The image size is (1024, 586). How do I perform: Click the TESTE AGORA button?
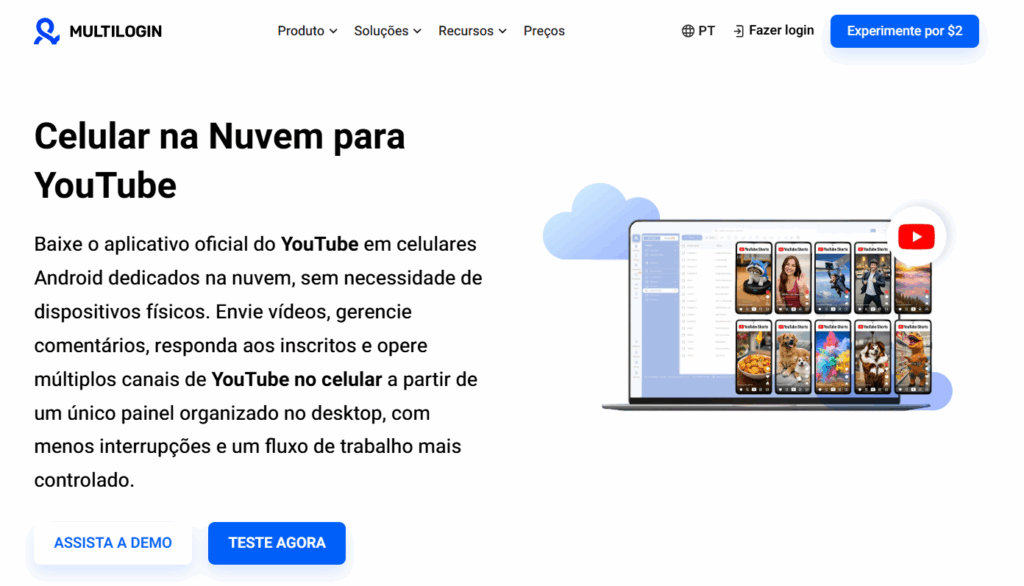(x=277, y=543)
